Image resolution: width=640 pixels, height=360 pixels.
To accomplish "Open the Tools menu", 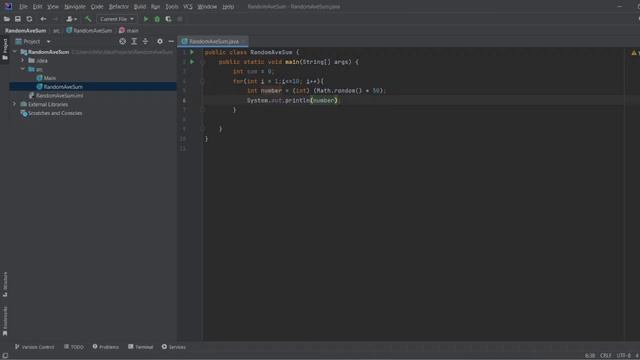I will click(172, 7).
